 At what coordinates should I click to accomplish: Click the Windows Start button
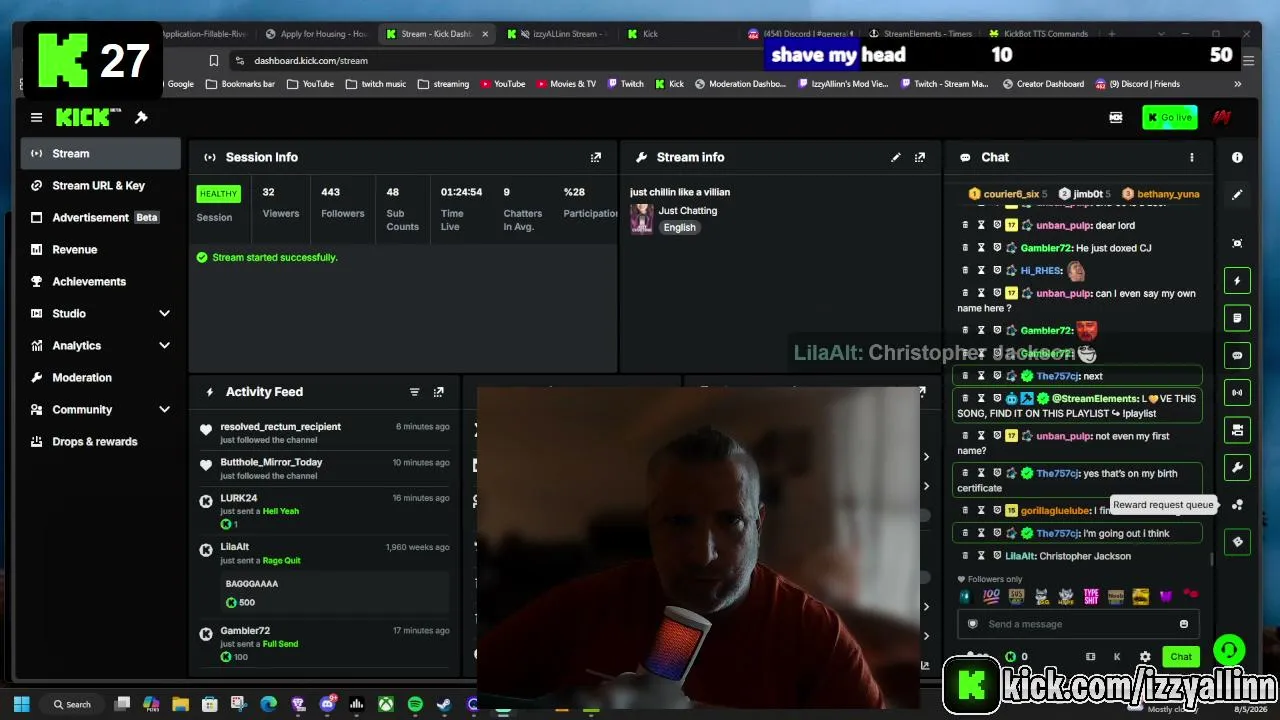click(22, 705)
